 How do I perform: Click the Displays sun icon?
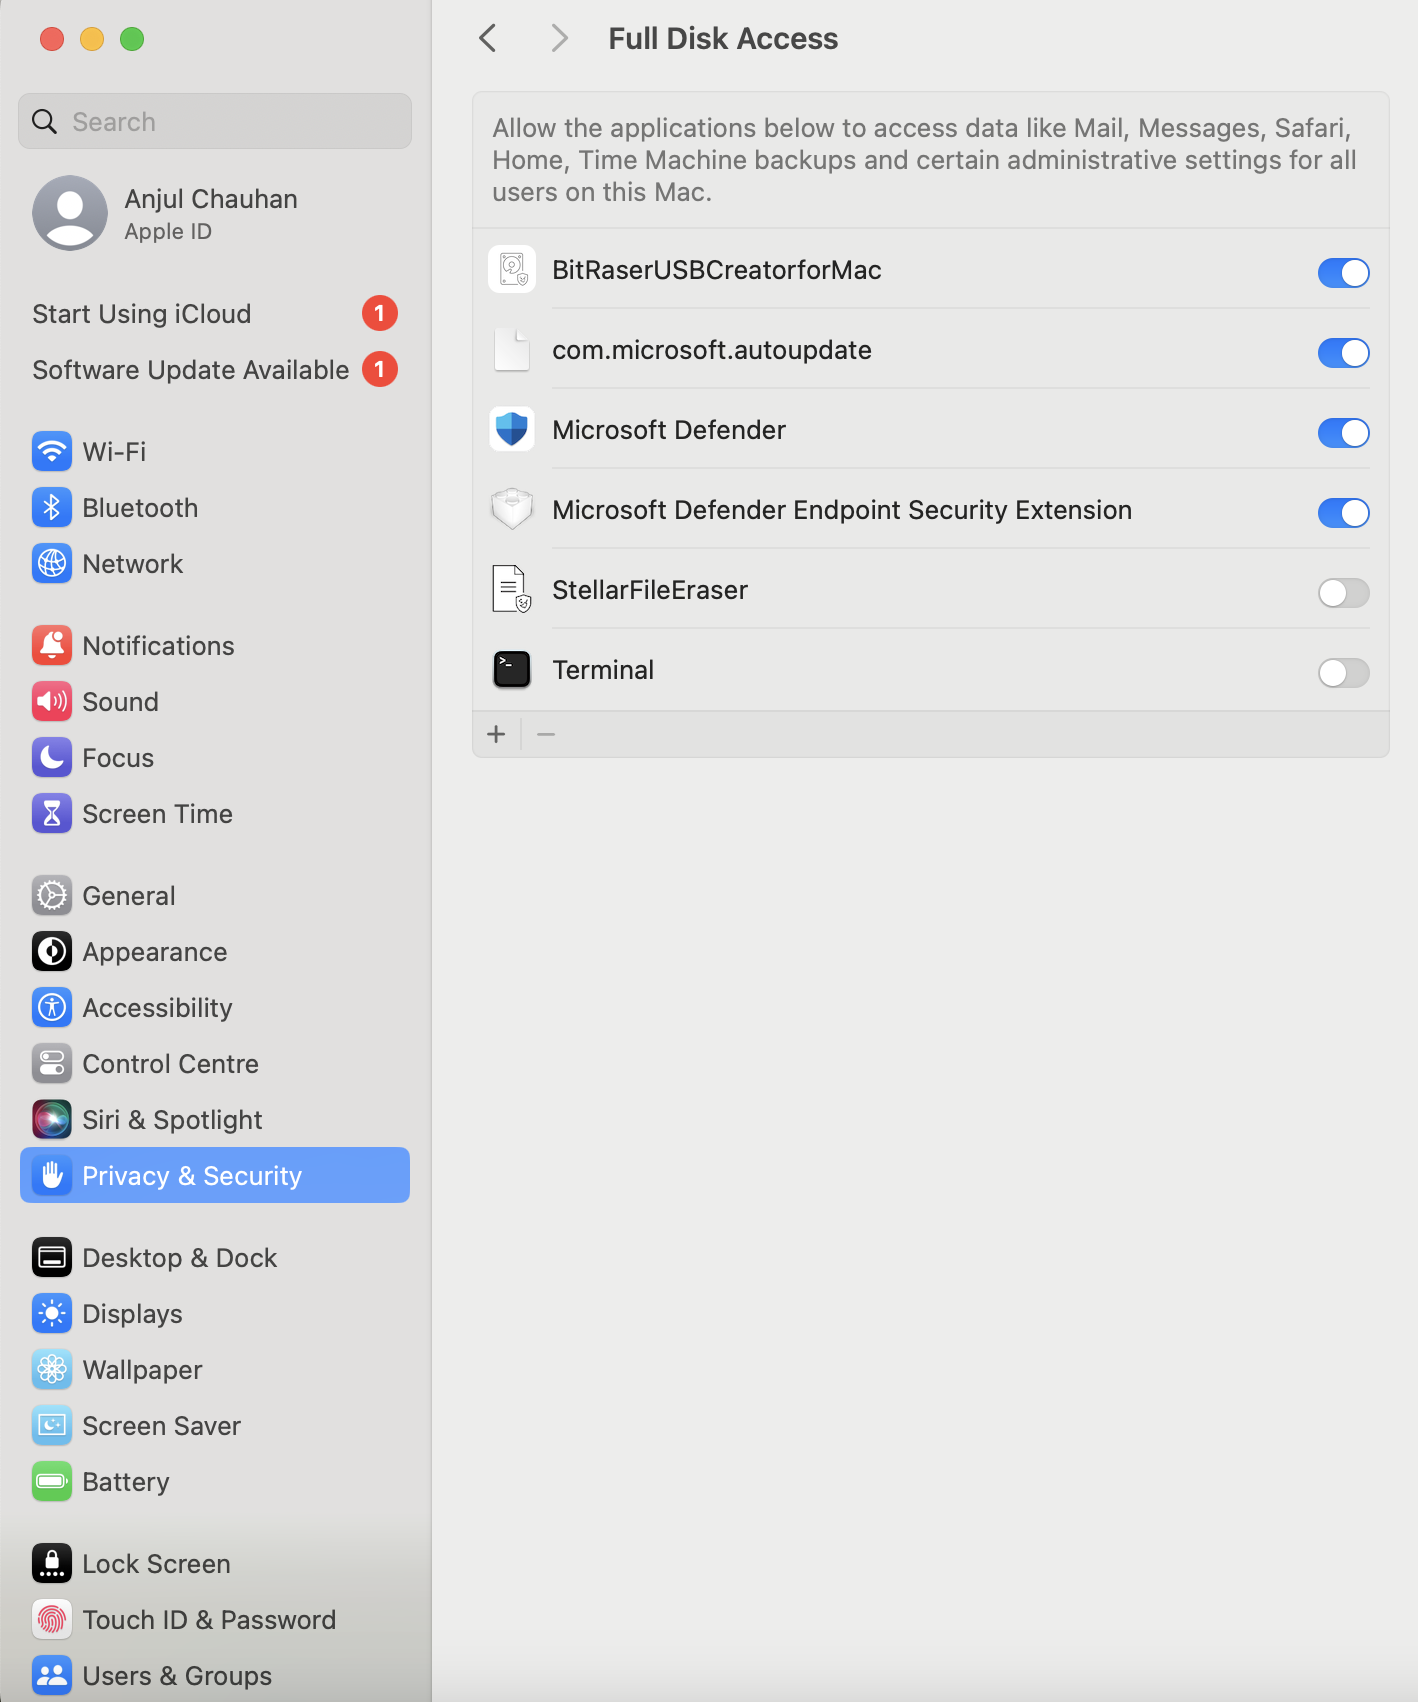click(x=52, y=1314)
